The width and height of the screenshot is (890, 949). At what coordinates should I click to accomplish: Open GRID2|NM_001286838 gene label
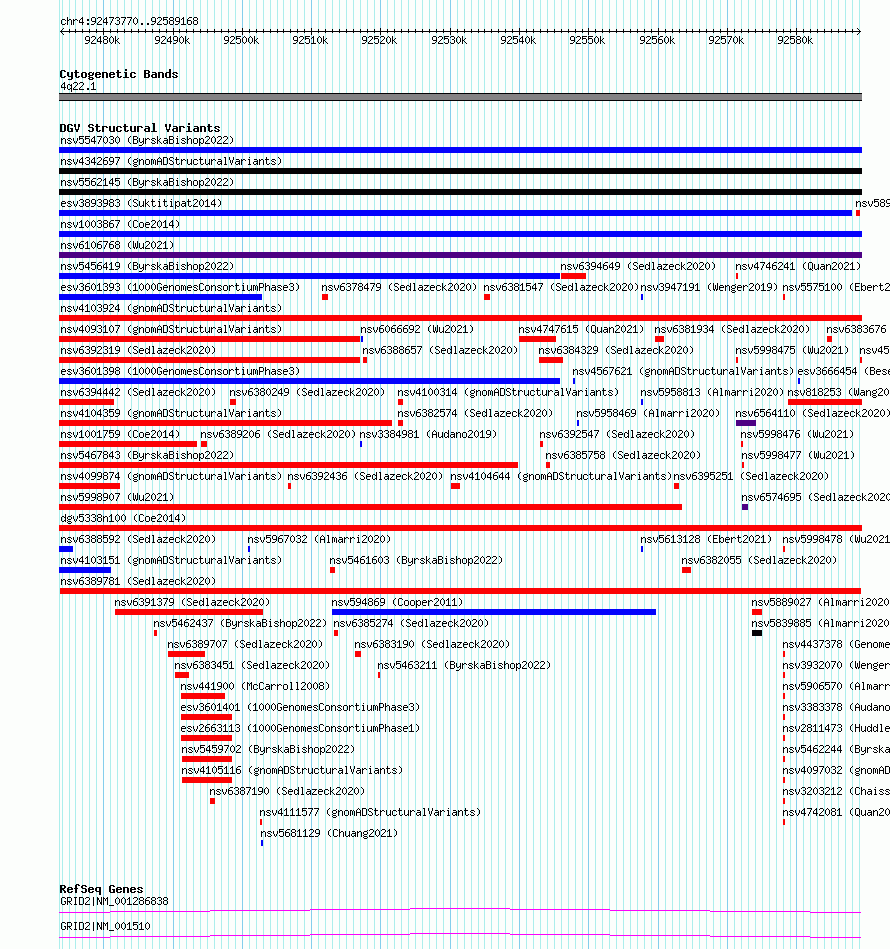pyautogui.click(x=114, y=902)
